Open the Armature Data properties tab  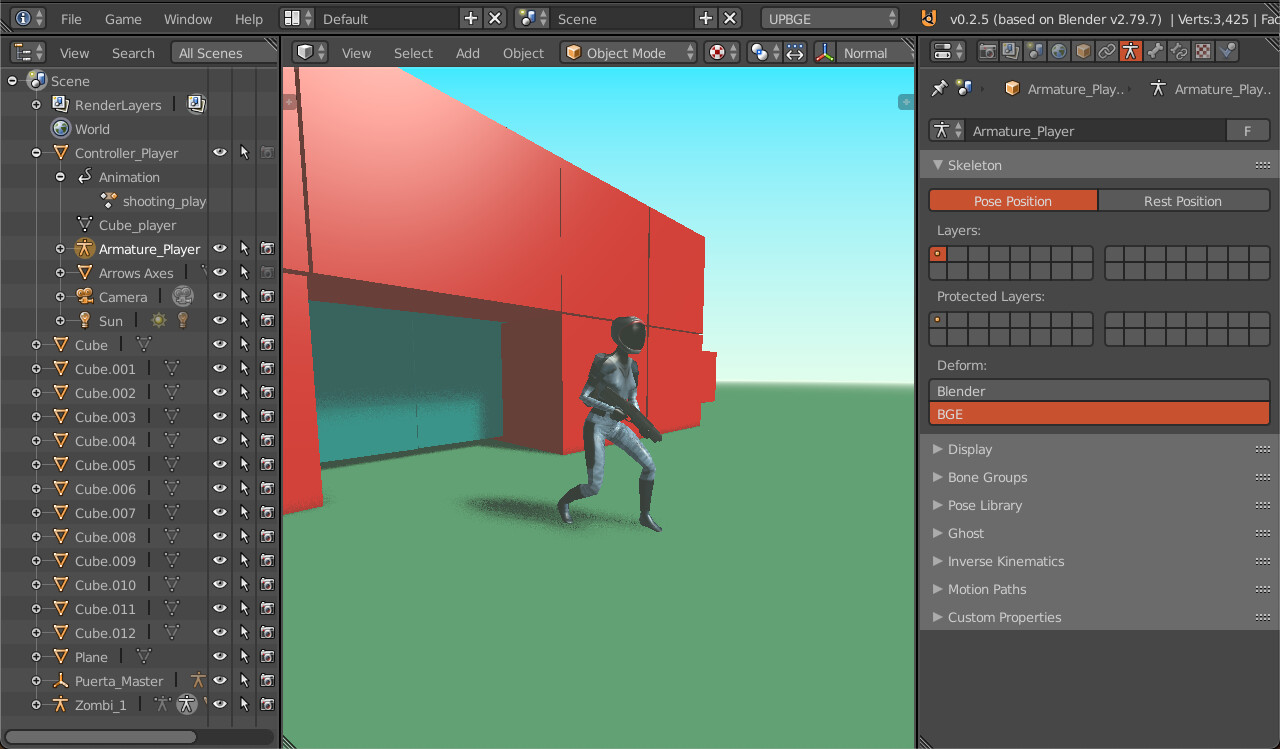[1131, 52]
